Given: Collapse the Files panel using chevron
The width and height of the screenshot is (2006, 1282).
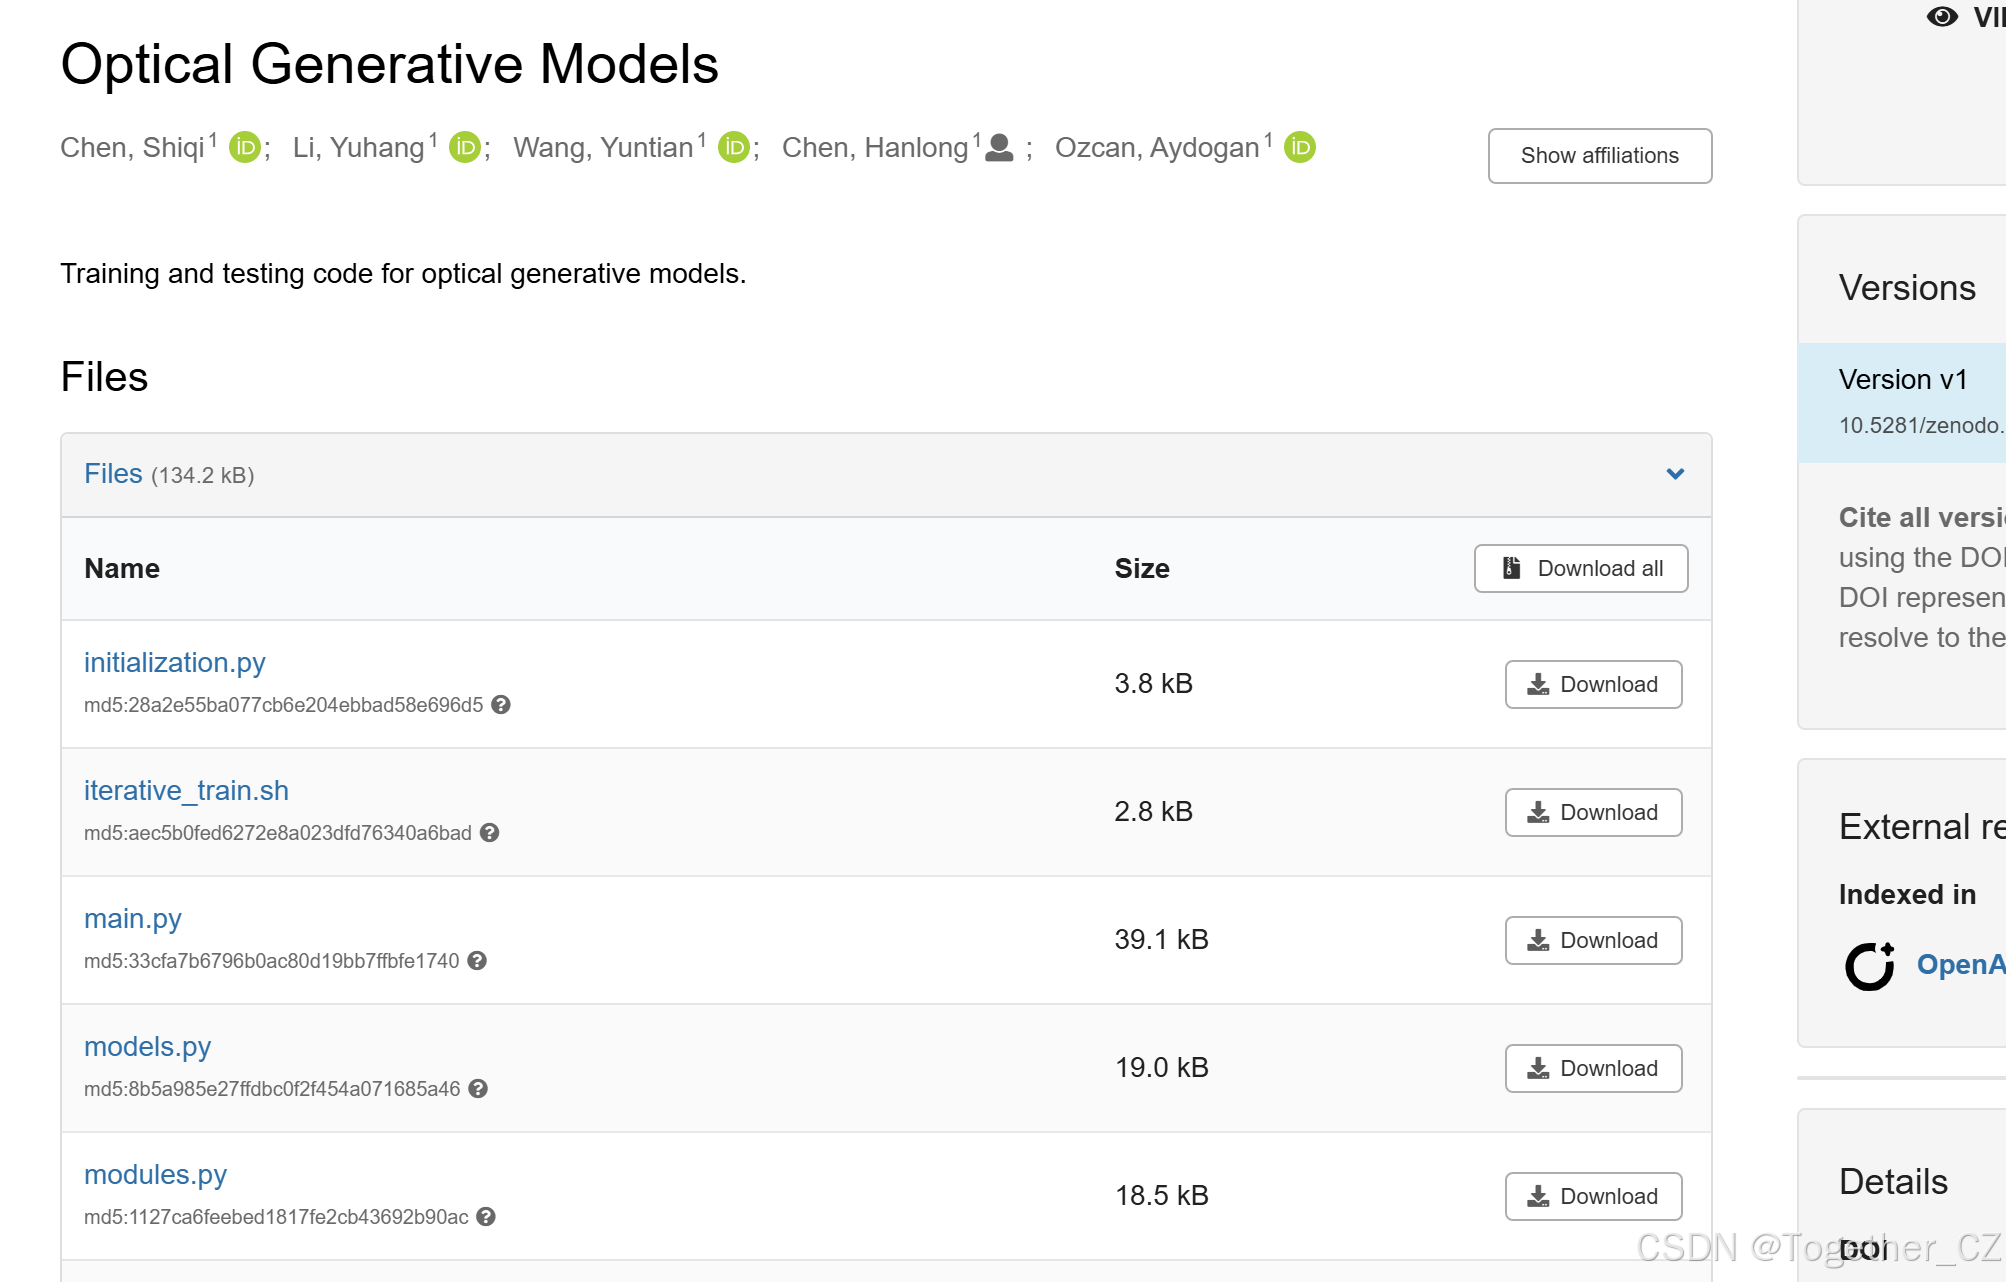Looking at the screenshot, I should (1675, 474).
